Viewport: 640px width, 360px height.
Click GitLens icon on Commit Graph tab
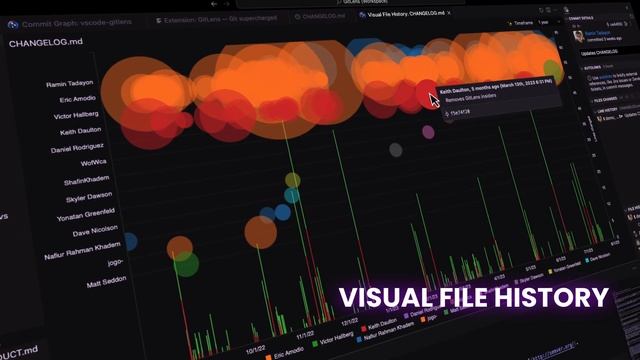[13, 25]
